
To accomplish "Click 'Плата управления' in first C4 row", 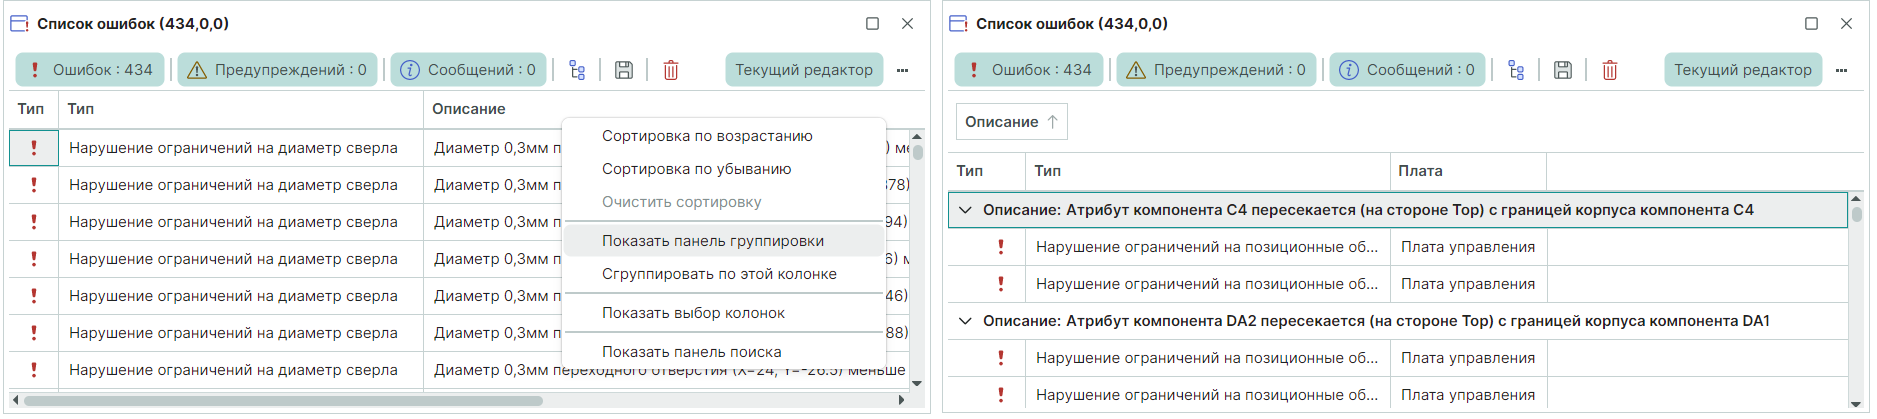I will tap(1468, 247).
